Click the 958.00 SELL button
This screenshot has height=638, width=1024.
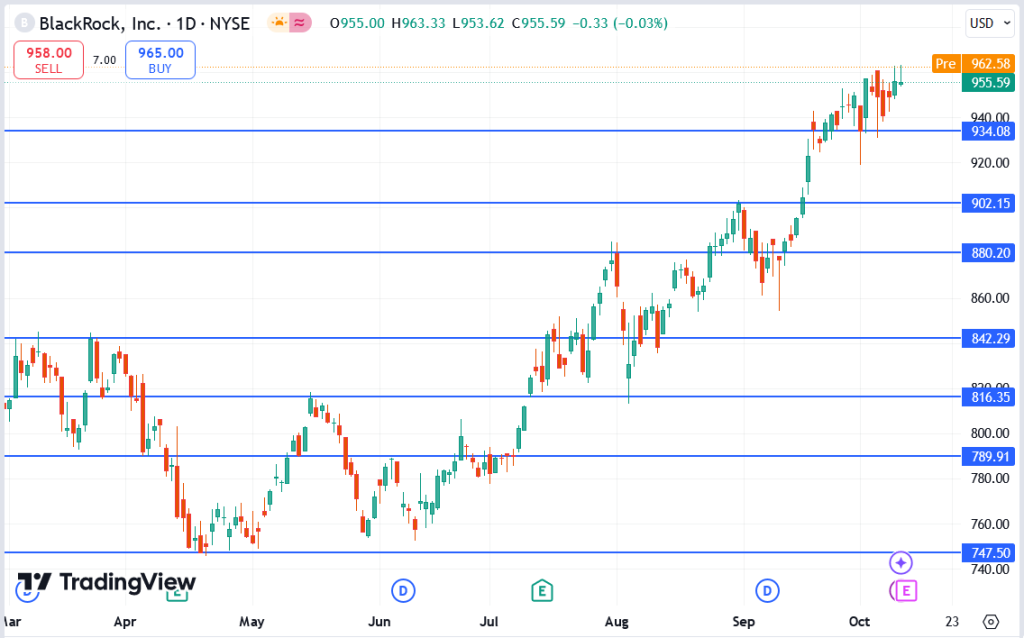(48, 60)
